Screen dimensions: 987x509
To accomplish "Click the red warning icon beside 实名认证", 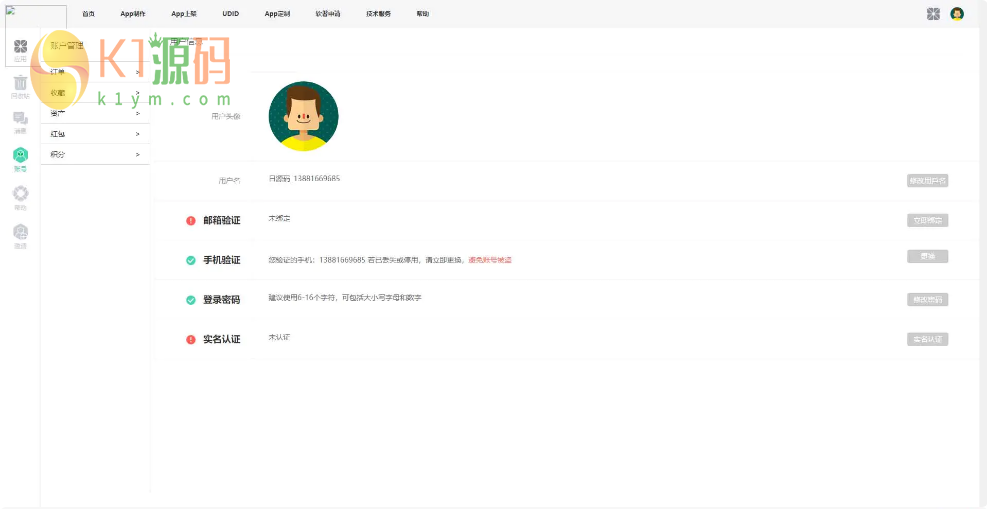I will tap(191, 340).
